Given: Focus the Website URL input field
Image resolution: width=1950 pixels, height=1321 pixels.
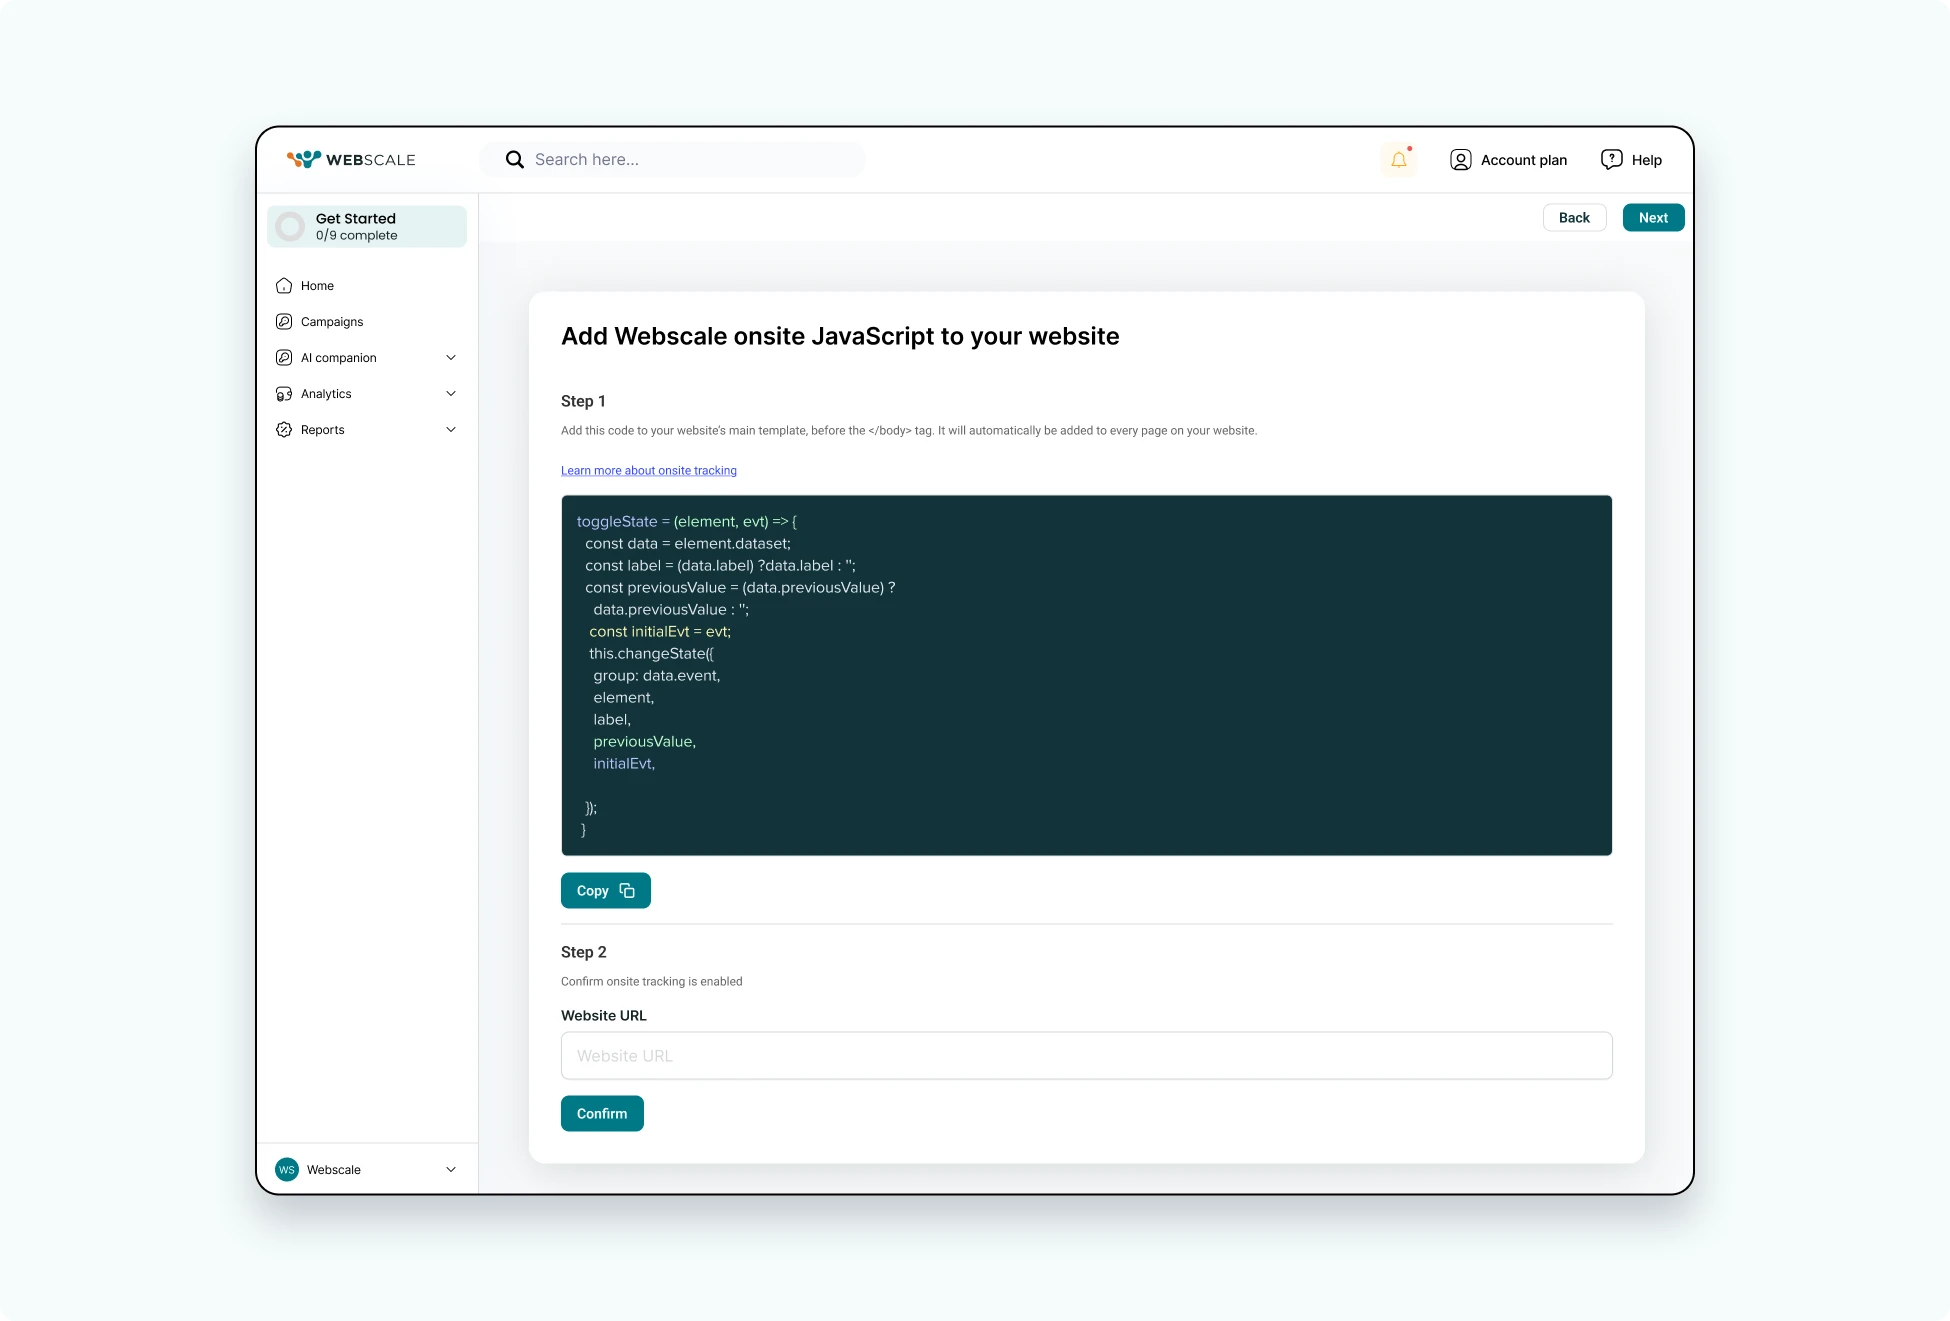Looking at the screenshot, I should click(x=1086, y=1056).
